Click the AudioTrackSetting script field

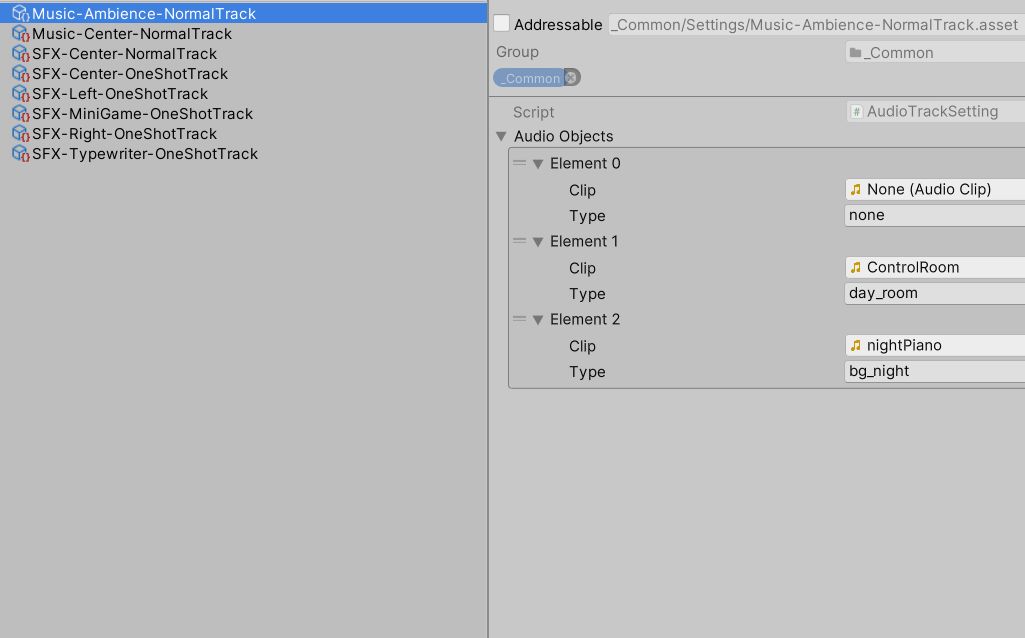(934, 112)
